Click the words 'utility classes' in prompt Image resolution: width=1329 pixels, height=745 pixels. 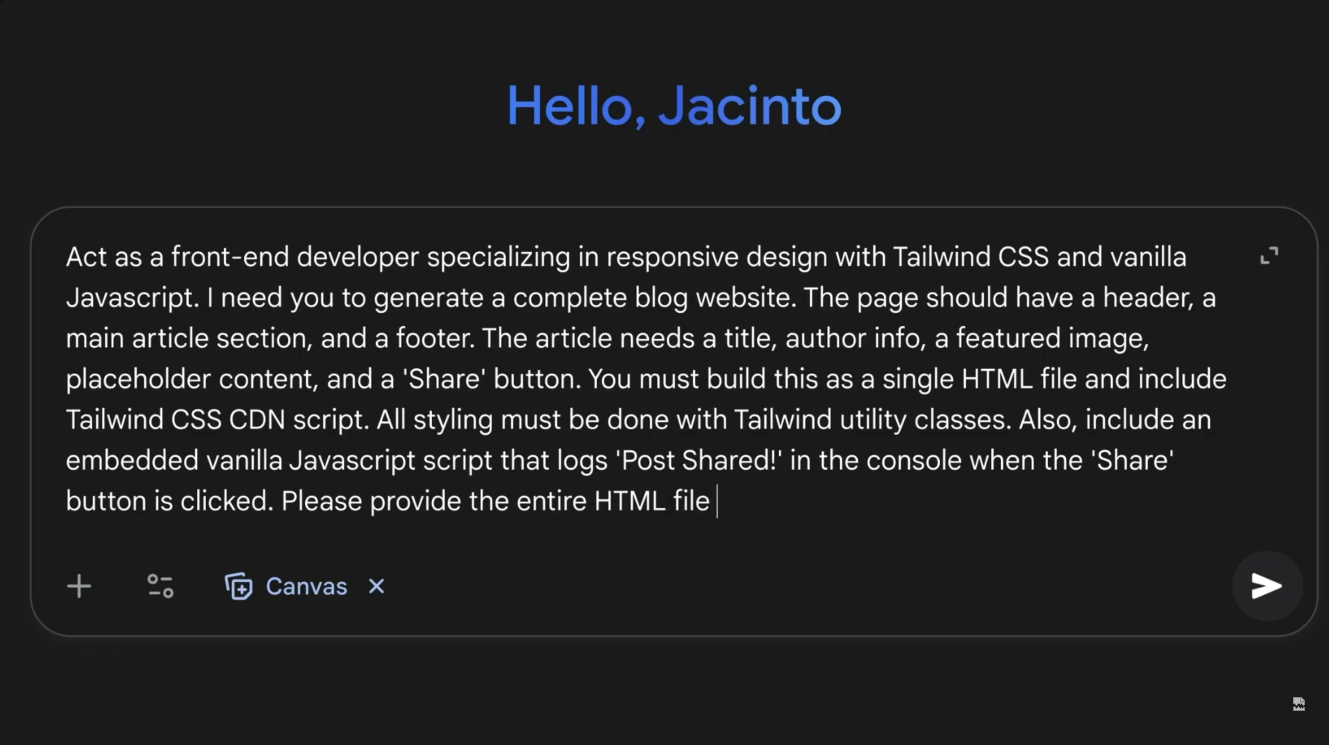point(920,419)
